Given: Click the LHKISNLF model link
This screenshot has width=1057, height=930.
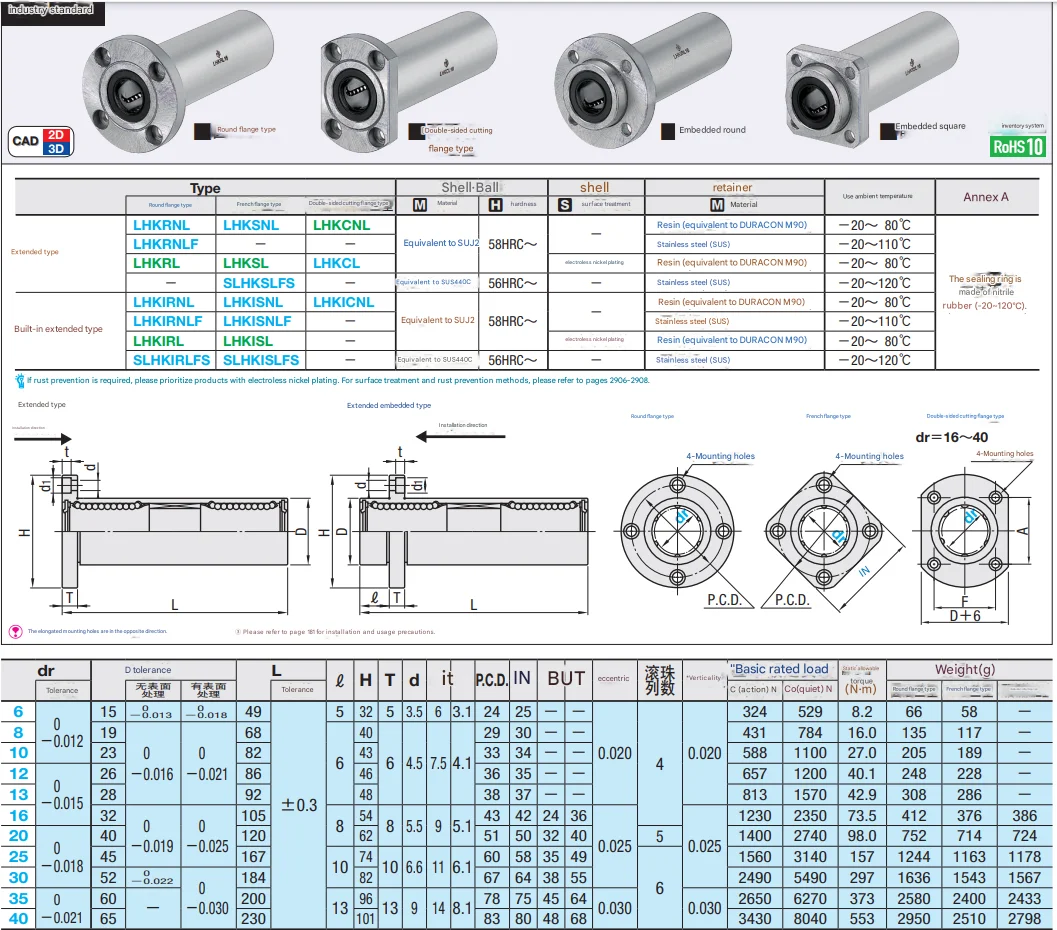Looking at the screenshot, I should click(257, 321).
